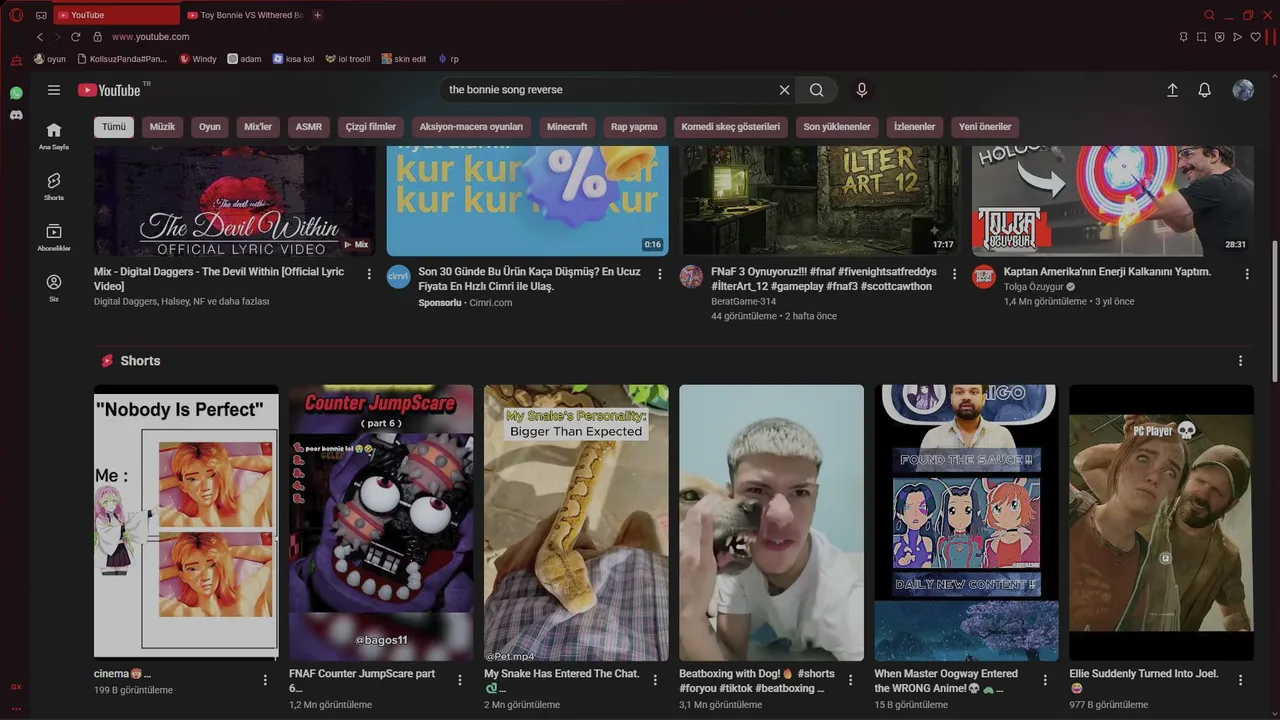Open new tab with plus button
The image size is (1280, 720).
[x=317, y=15]
